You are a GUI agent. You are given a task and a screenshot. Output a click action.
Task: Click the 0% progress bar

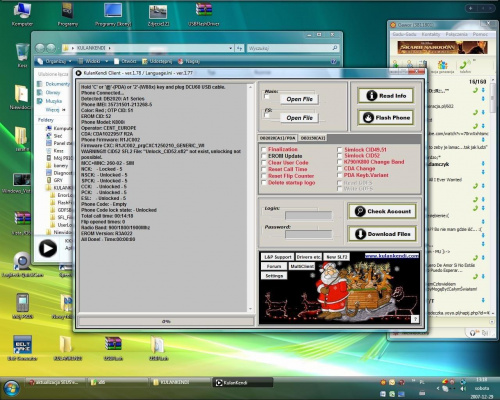pyautogui.click(x=166, y=321)
